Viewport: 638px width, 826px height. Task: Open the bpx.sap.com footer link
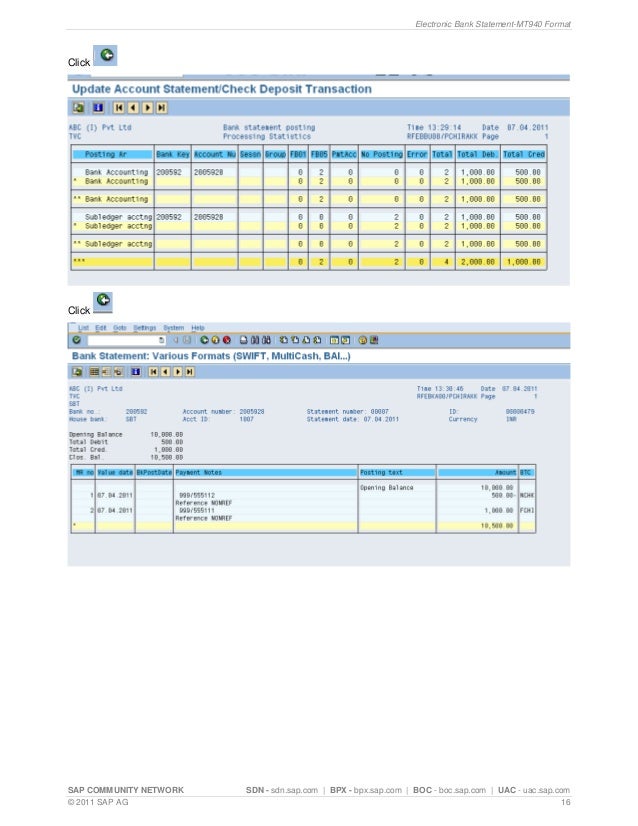tap(377, 790)
